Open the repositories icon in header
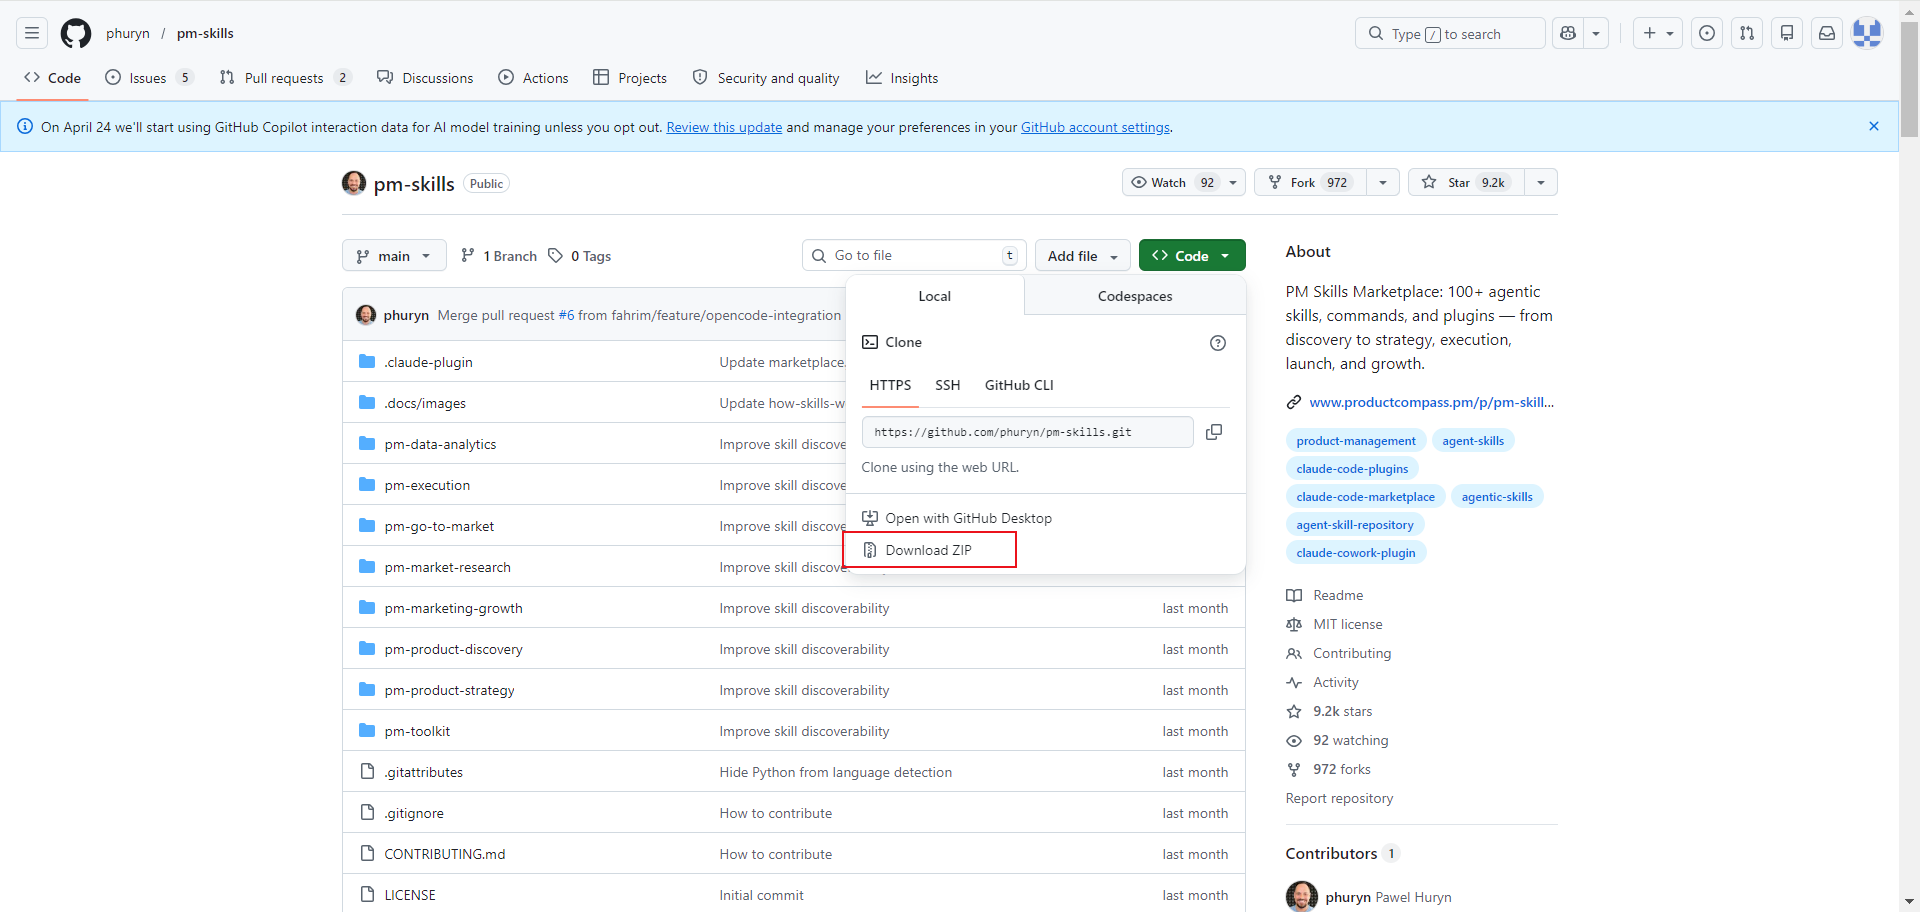 click(x=1787, y=33)
